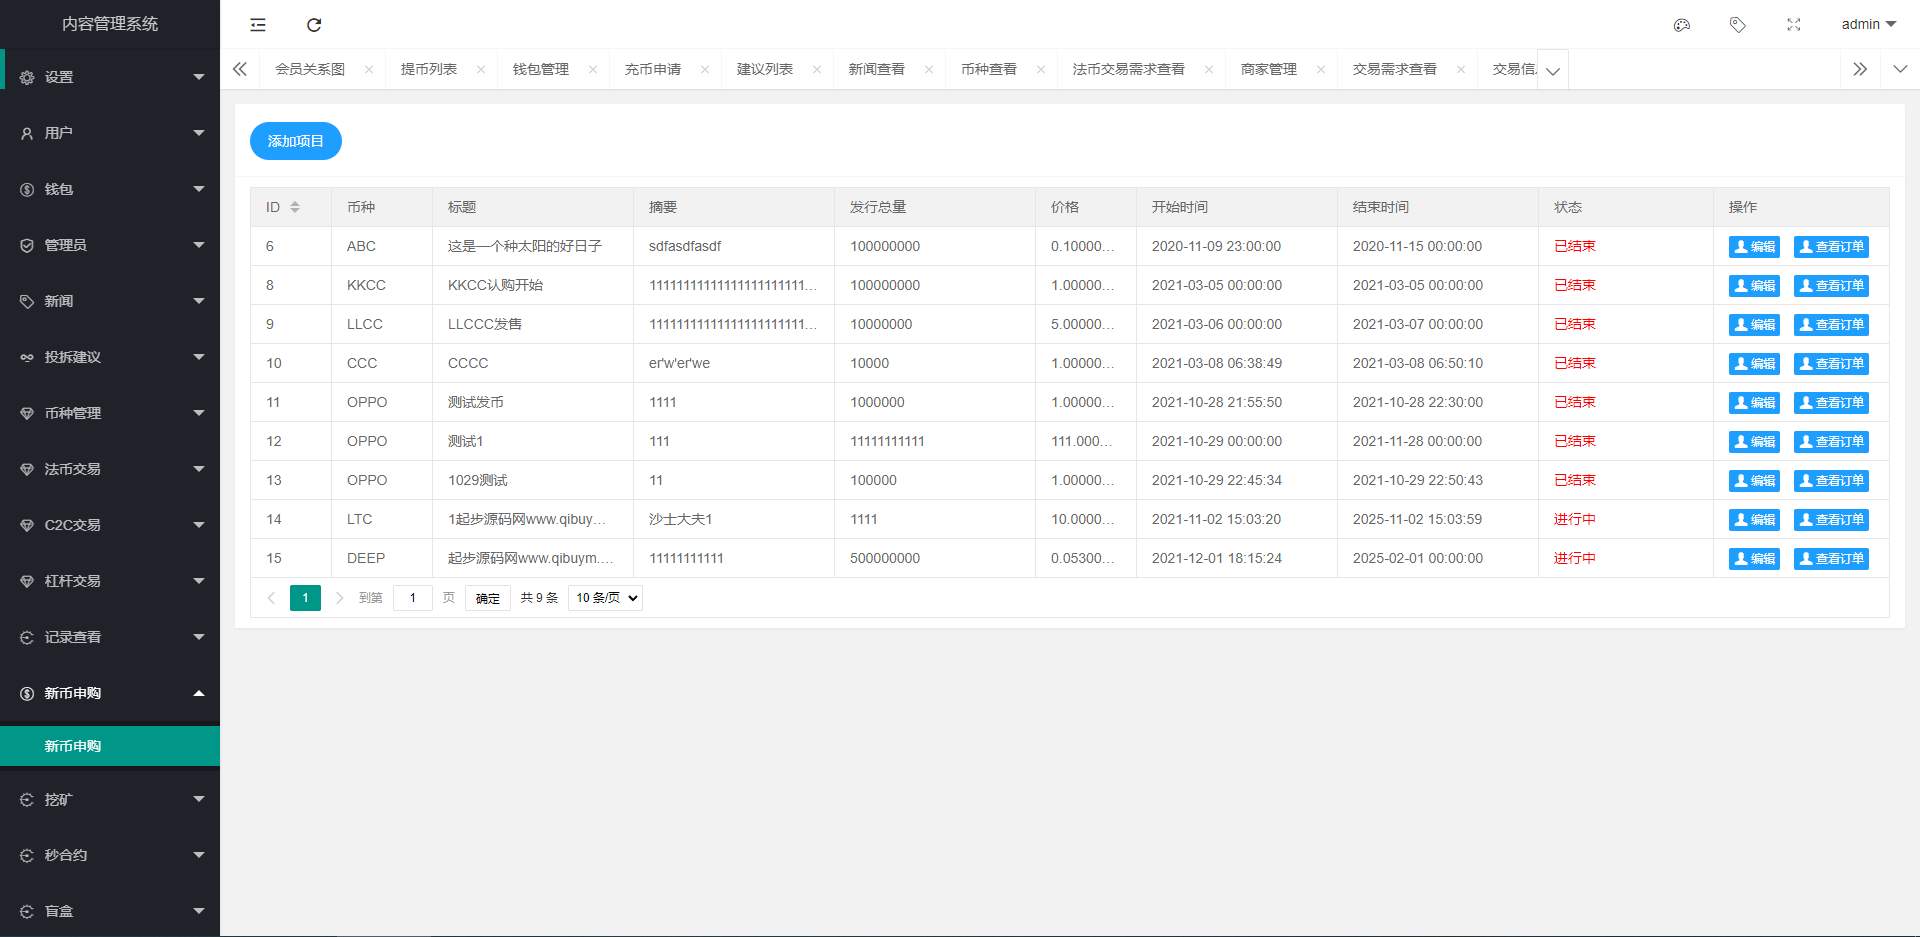This screenshot has width=1920, height=937.
Task: Sort the table by ID column
Action: [x=295, y=207]
